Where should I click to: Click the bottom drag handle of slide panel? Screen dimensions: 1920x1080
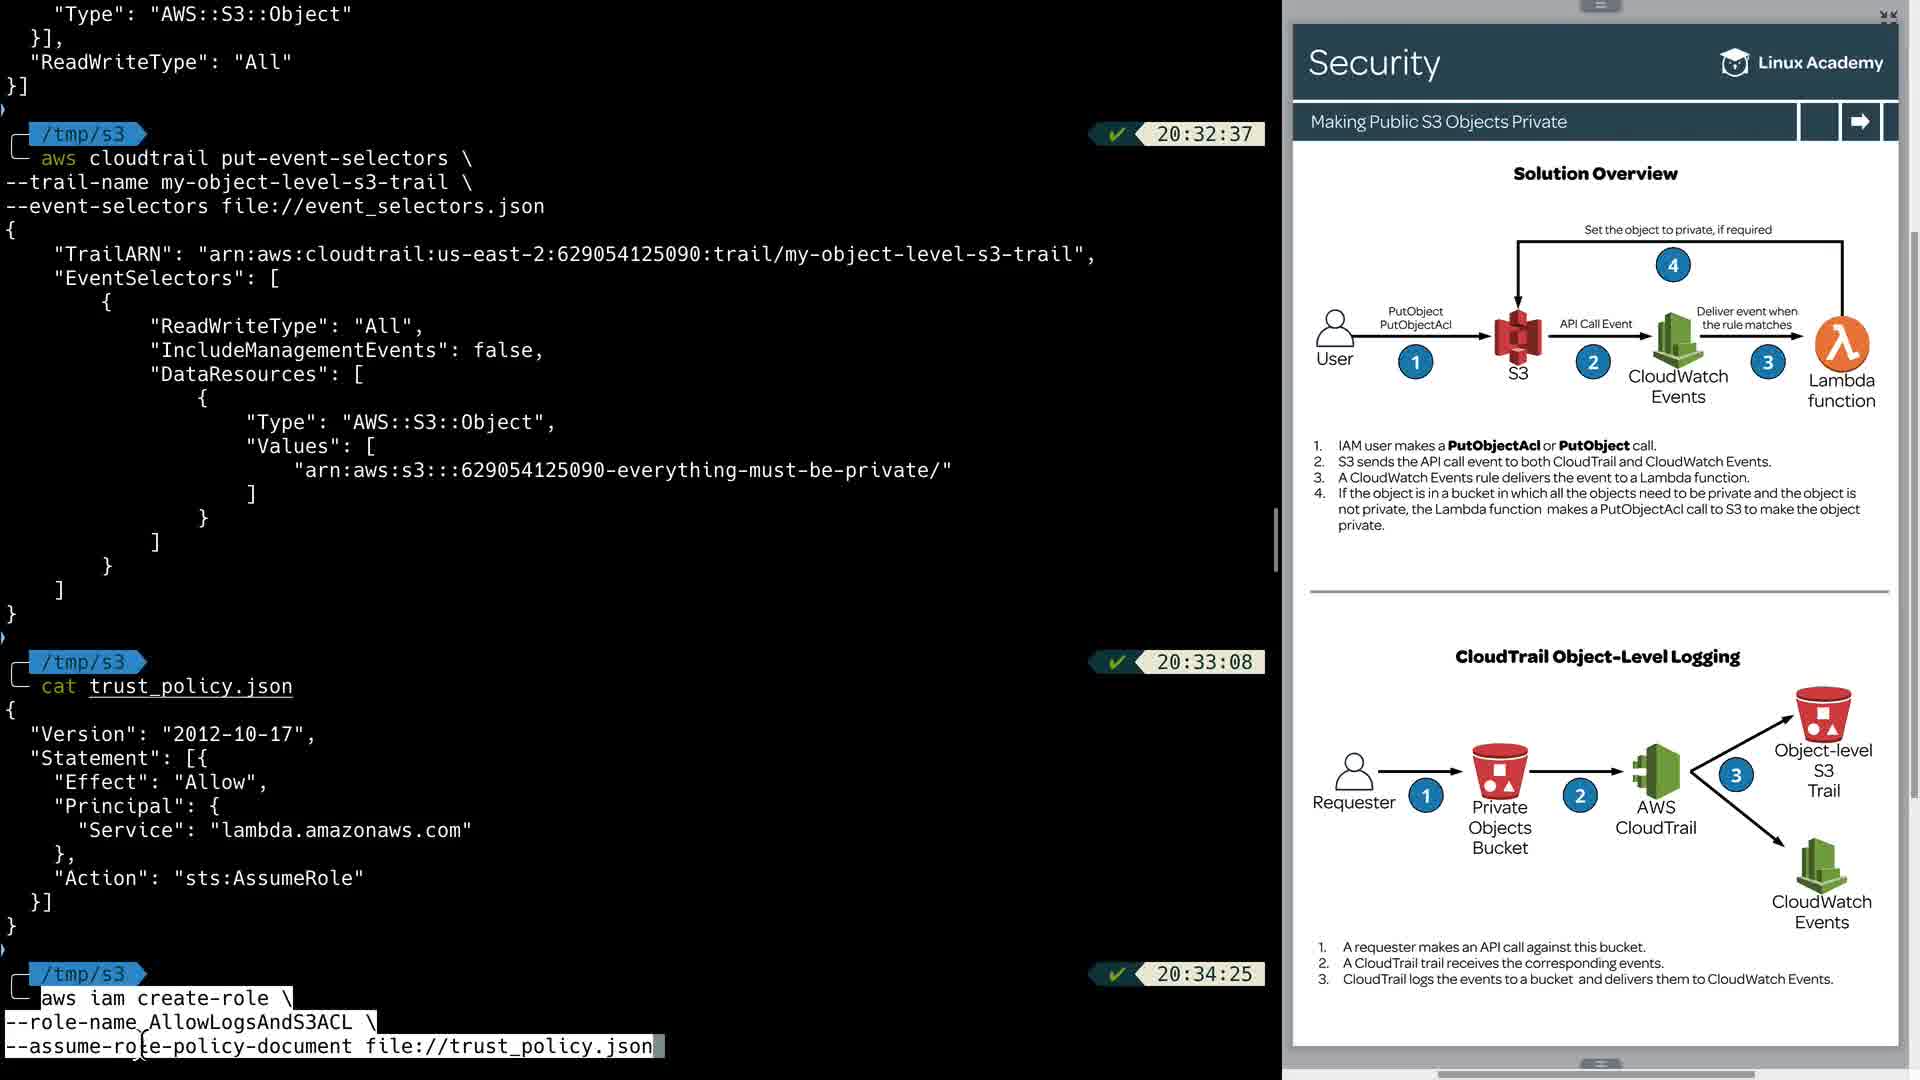pyautogui.click(x=1599, y=1064)
